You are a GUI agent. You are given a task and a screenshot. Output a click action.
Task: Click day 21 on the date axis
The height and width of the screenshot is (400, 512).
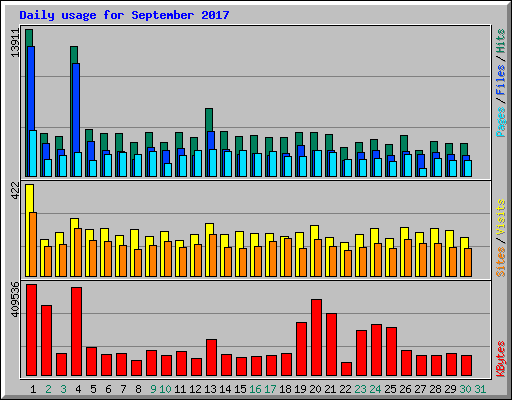coord(330,389)
